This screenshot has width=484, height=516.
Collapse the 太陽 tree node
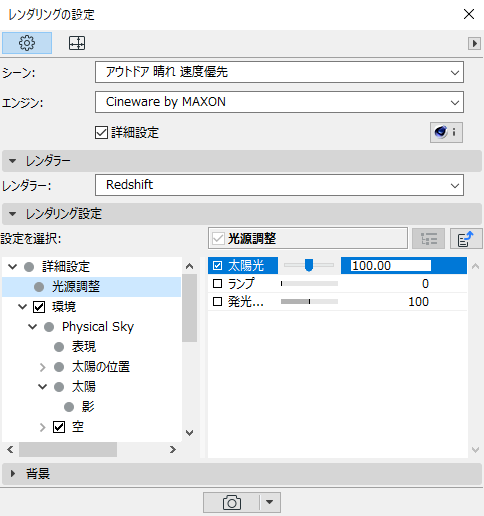pyautogui.click(x=43, y=387)
